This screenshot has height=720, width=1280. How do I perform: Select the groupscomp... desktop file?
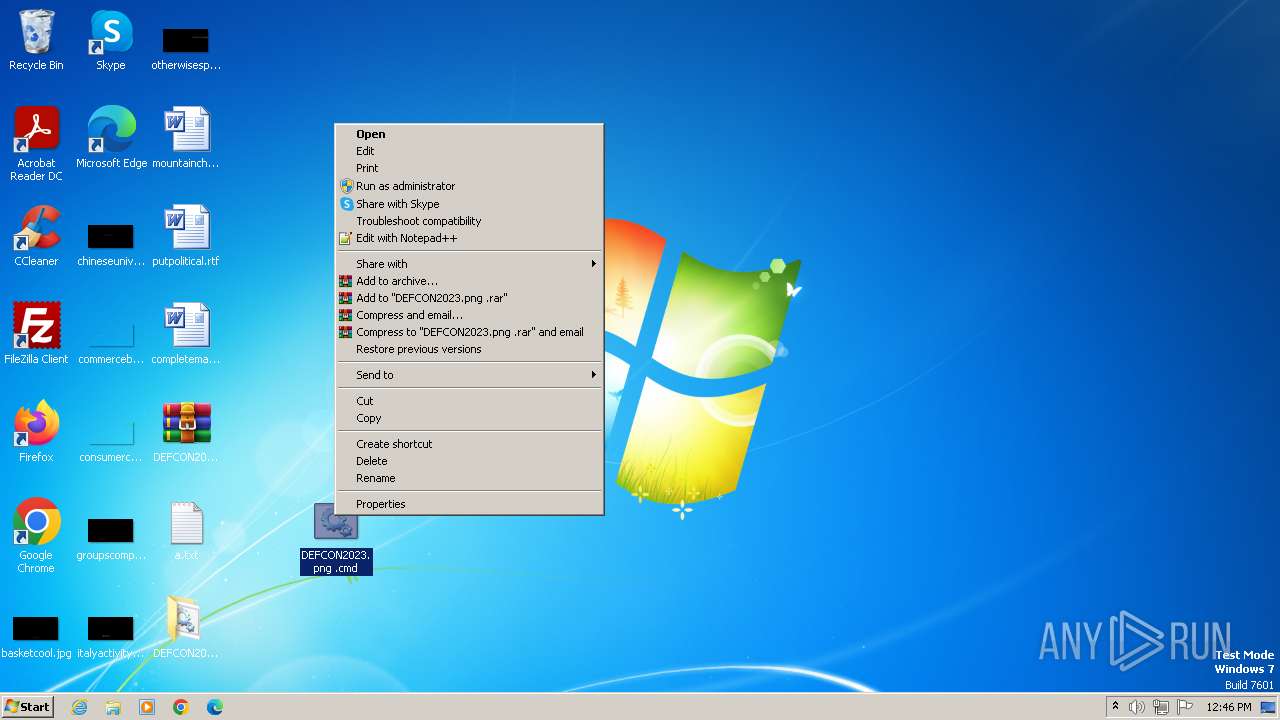111,537
